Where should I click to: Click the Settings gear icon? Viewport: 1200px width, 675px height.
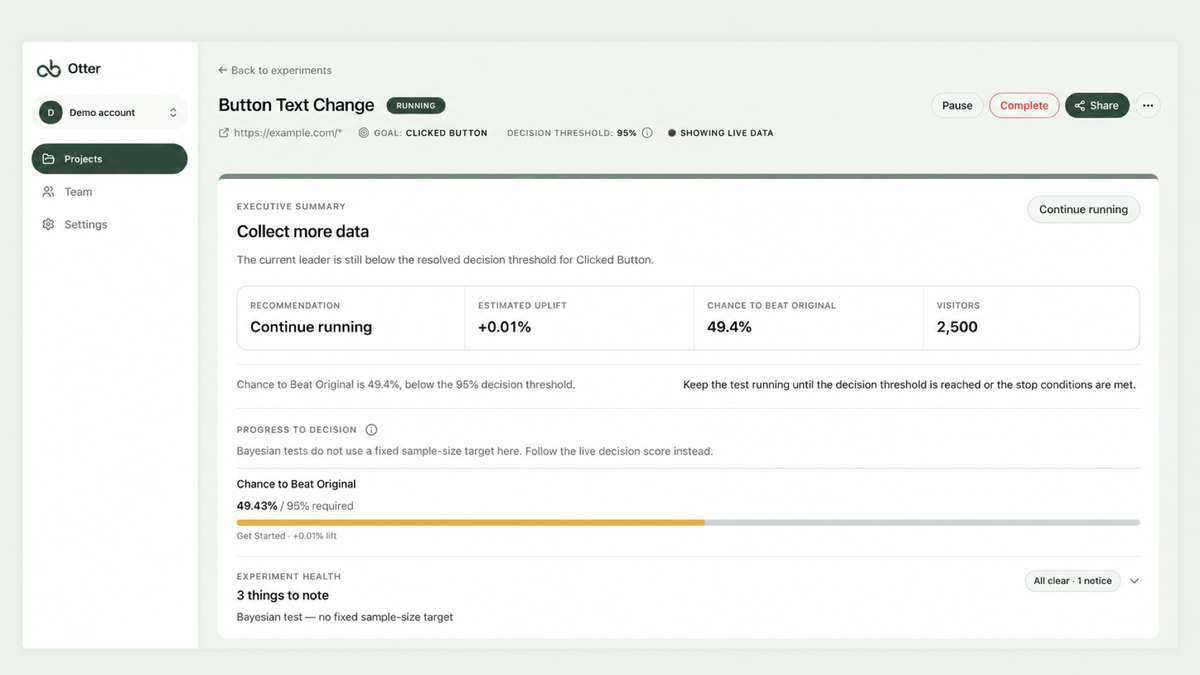click(x=48, y=225)
